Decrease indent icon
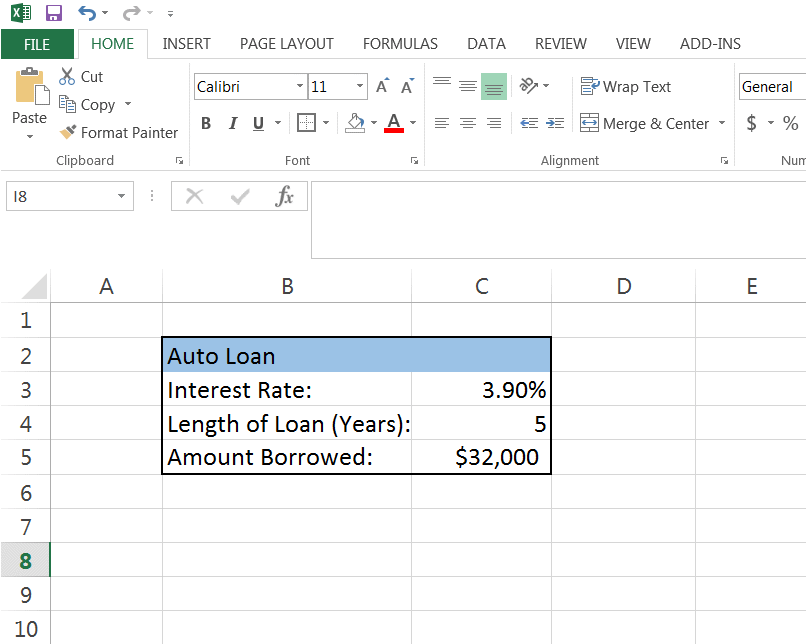 tap(529, 123)
